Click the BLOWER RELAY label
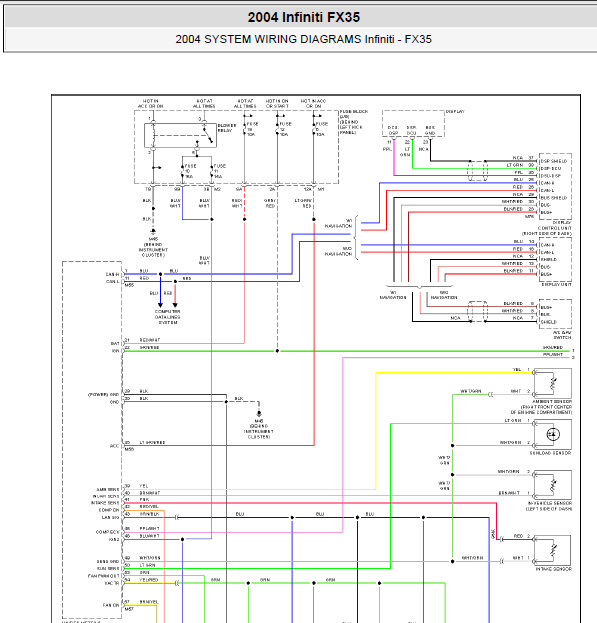Image resolution: width=597 pixels, height=623 pixels. point(227,128)
